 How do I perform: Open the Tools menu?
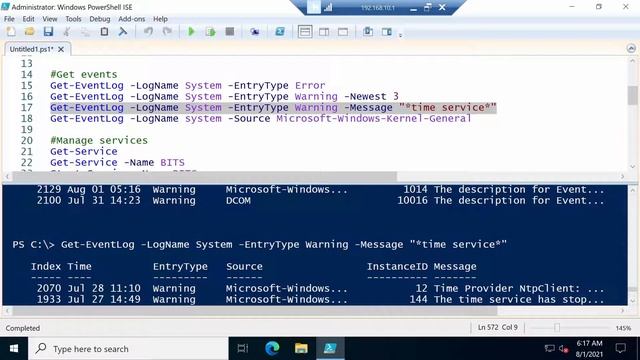[x=73, y=19]
